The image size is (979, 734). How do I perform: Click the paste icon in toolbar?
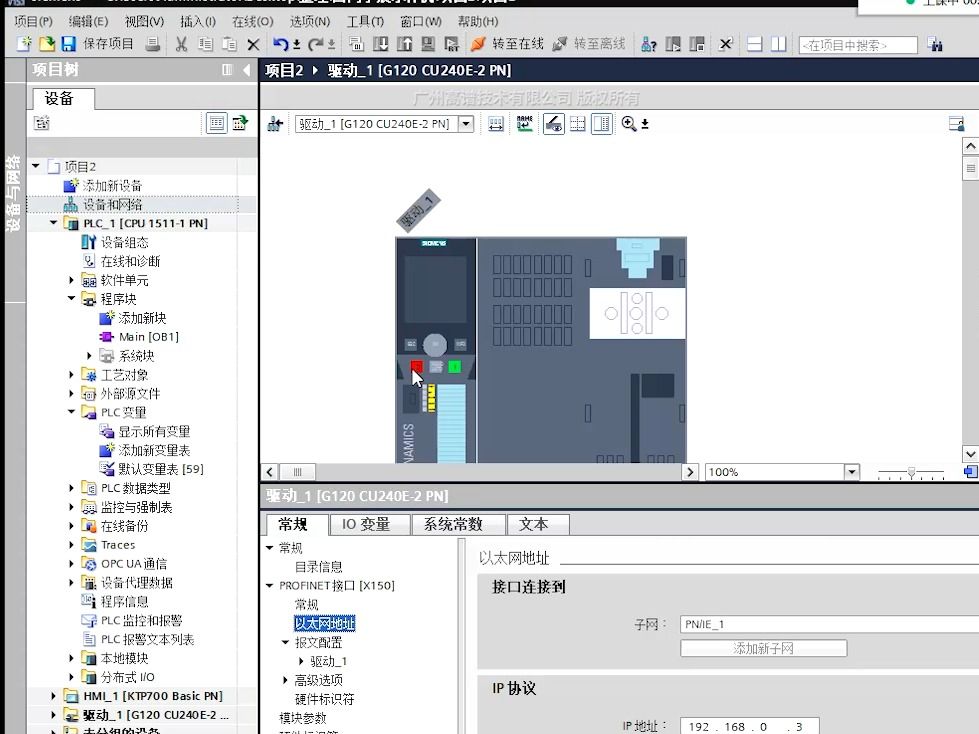point(229,44)
